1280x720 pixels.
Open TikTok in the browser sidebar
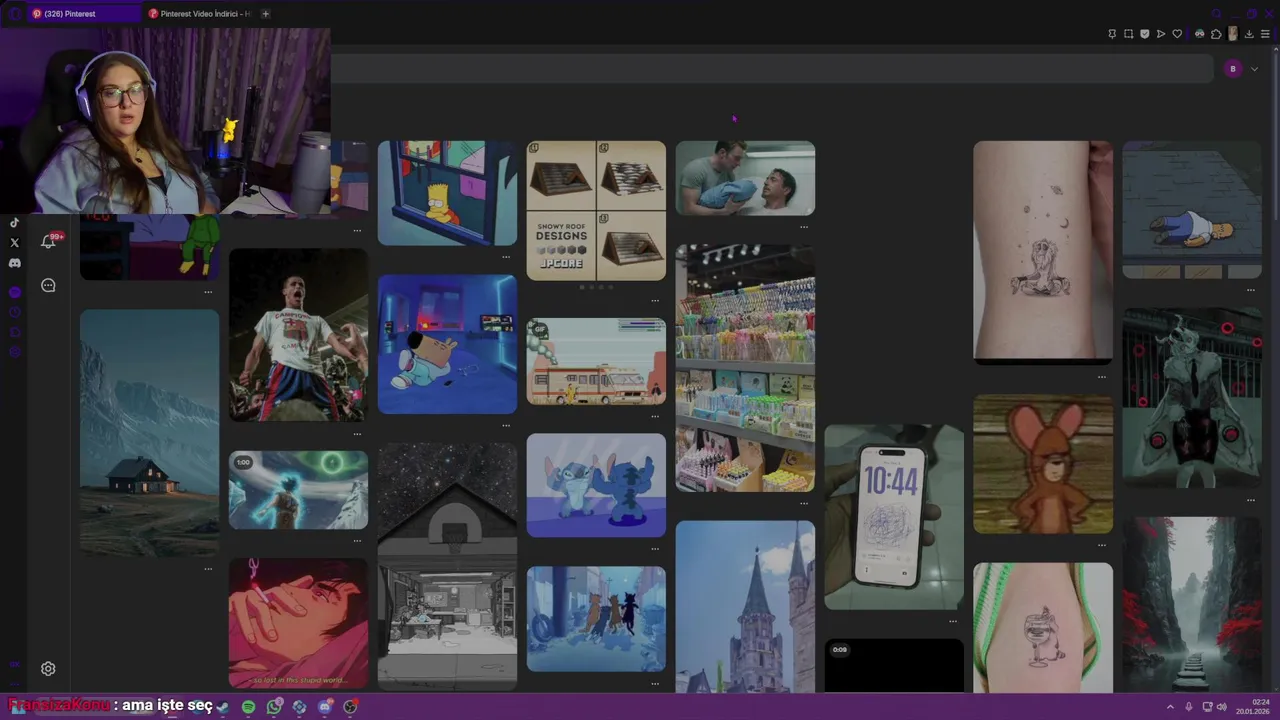coord(14,223)
